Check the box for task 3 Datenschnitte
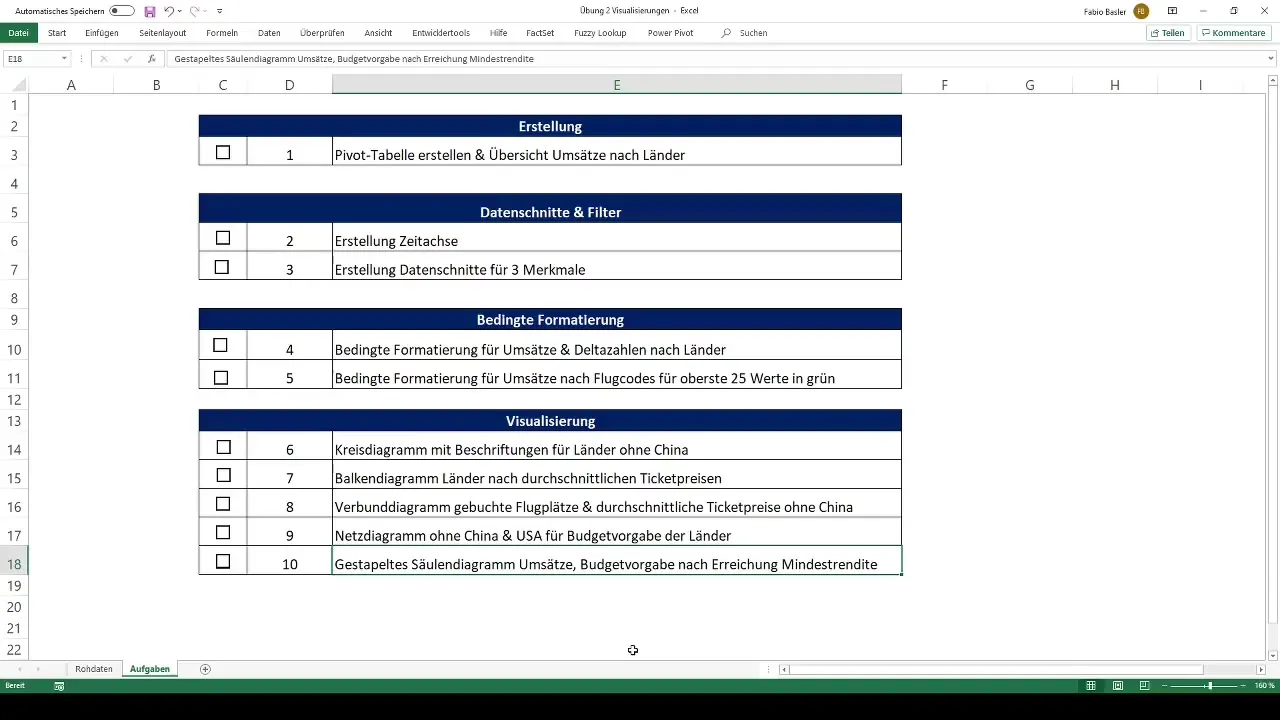The height and width of the screenshot is (720, 1280). pos(222,267)
